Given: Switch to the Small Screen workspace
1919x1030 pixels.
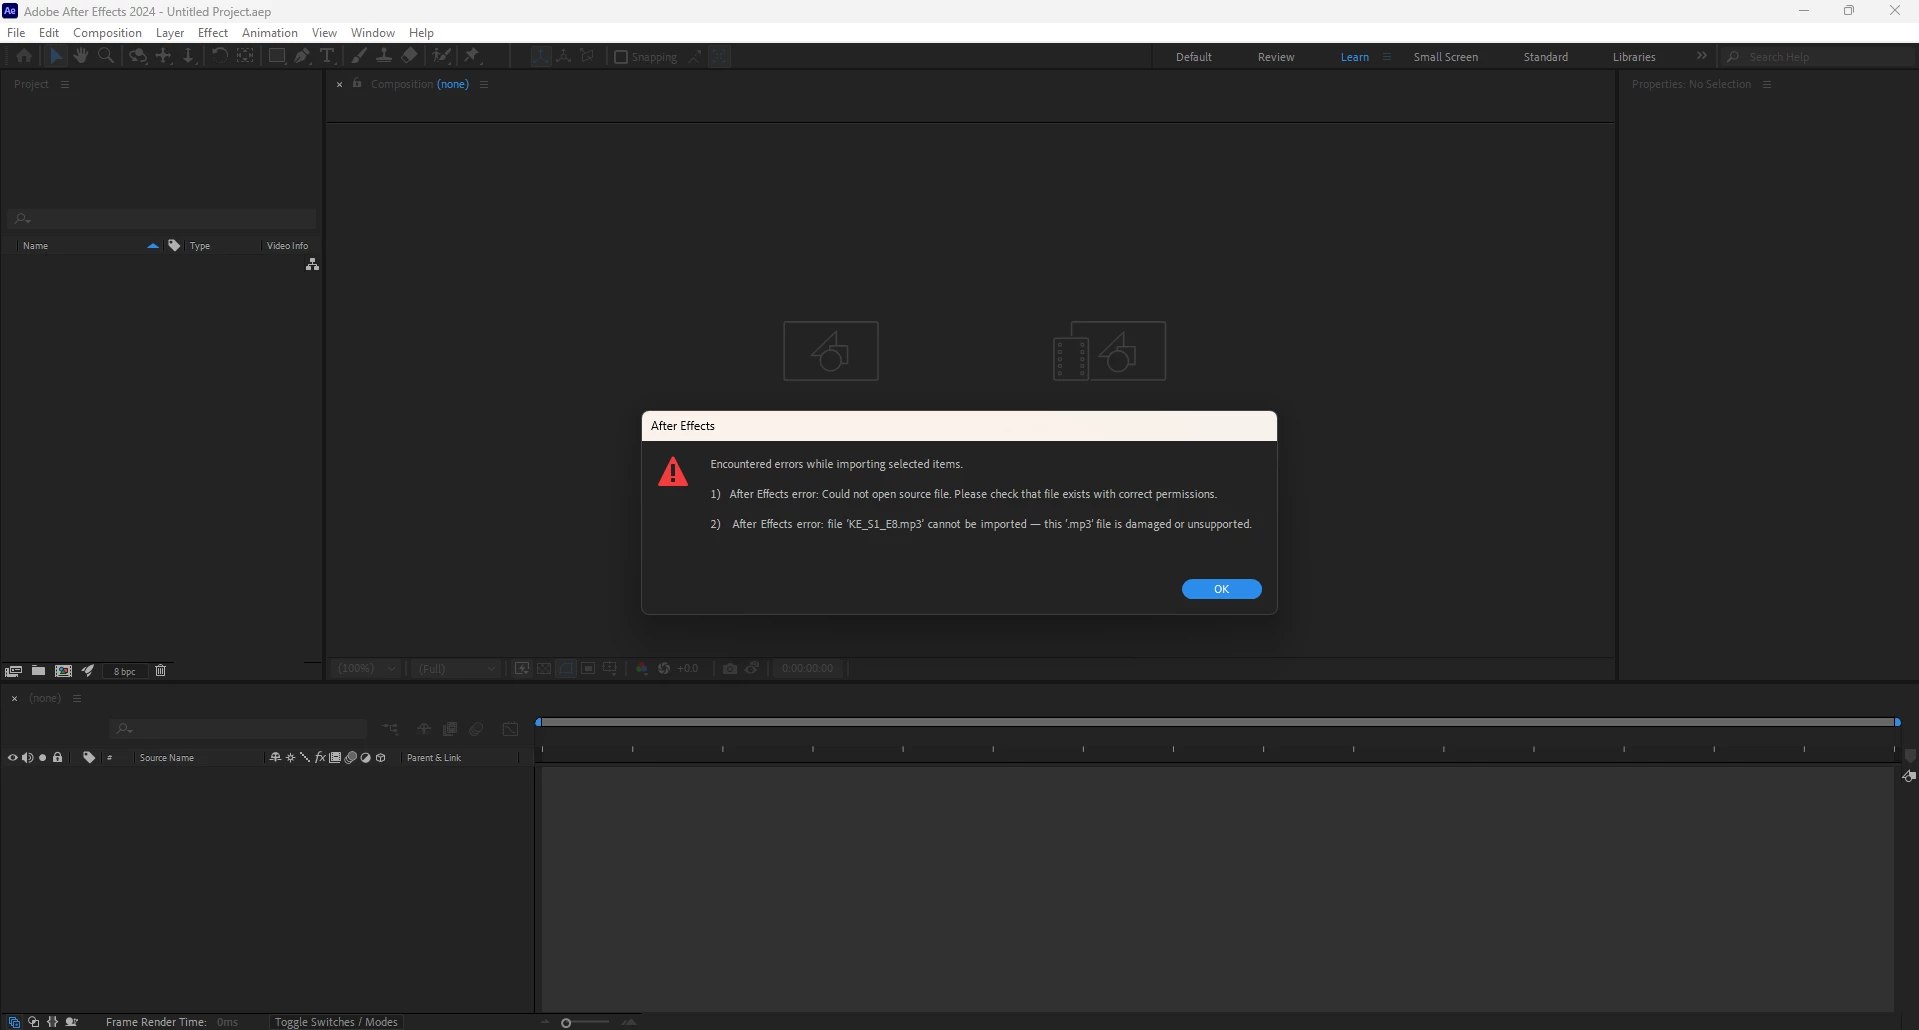Looking at the screenshot, I should [1445, 57].
